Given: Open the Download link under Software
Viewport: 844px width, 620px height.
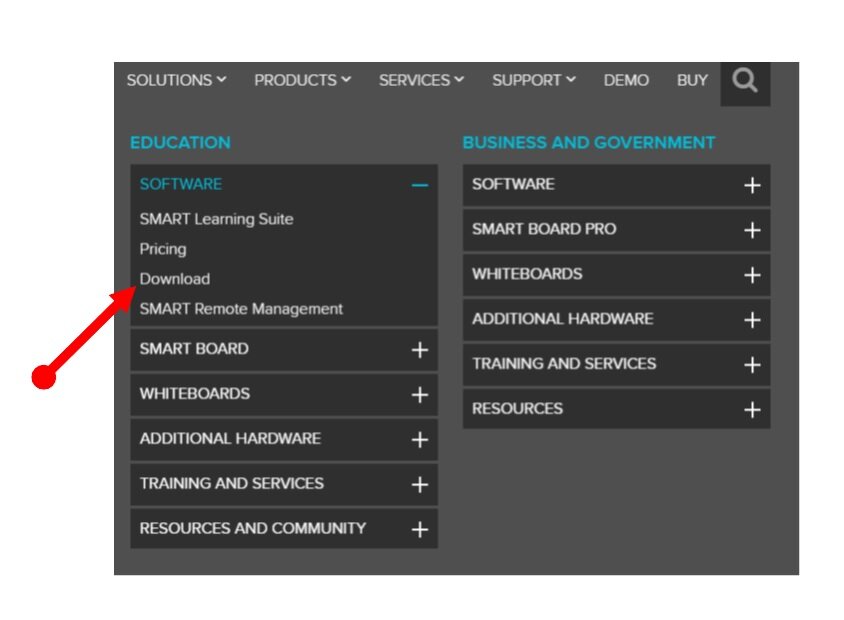Looking at the screenshot, I should [x=175, y=279].
